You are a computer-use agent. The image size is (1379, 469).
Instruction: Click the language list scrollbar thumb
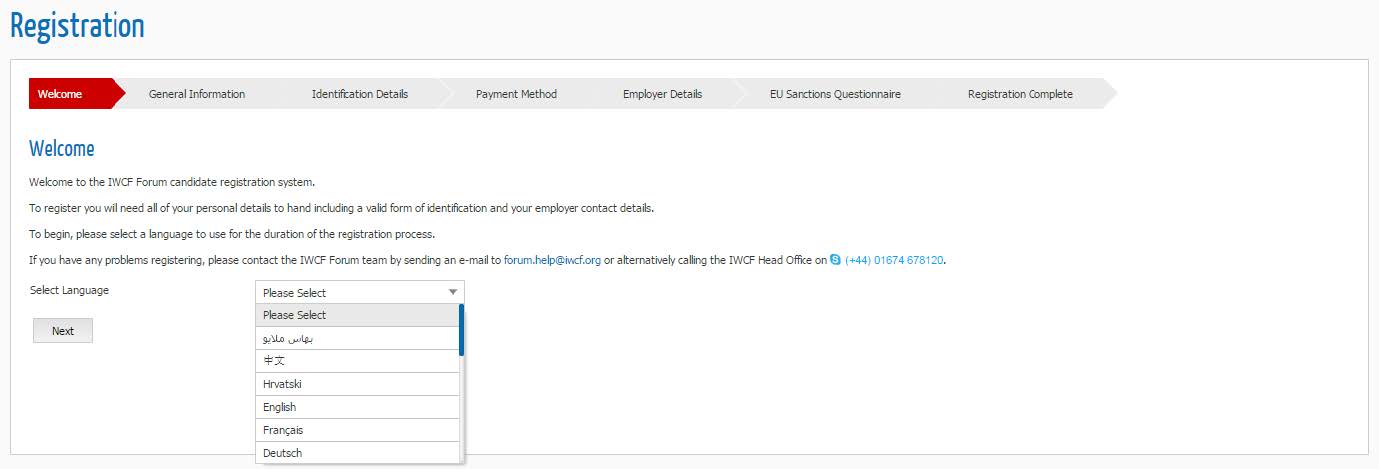click(461, 330)
